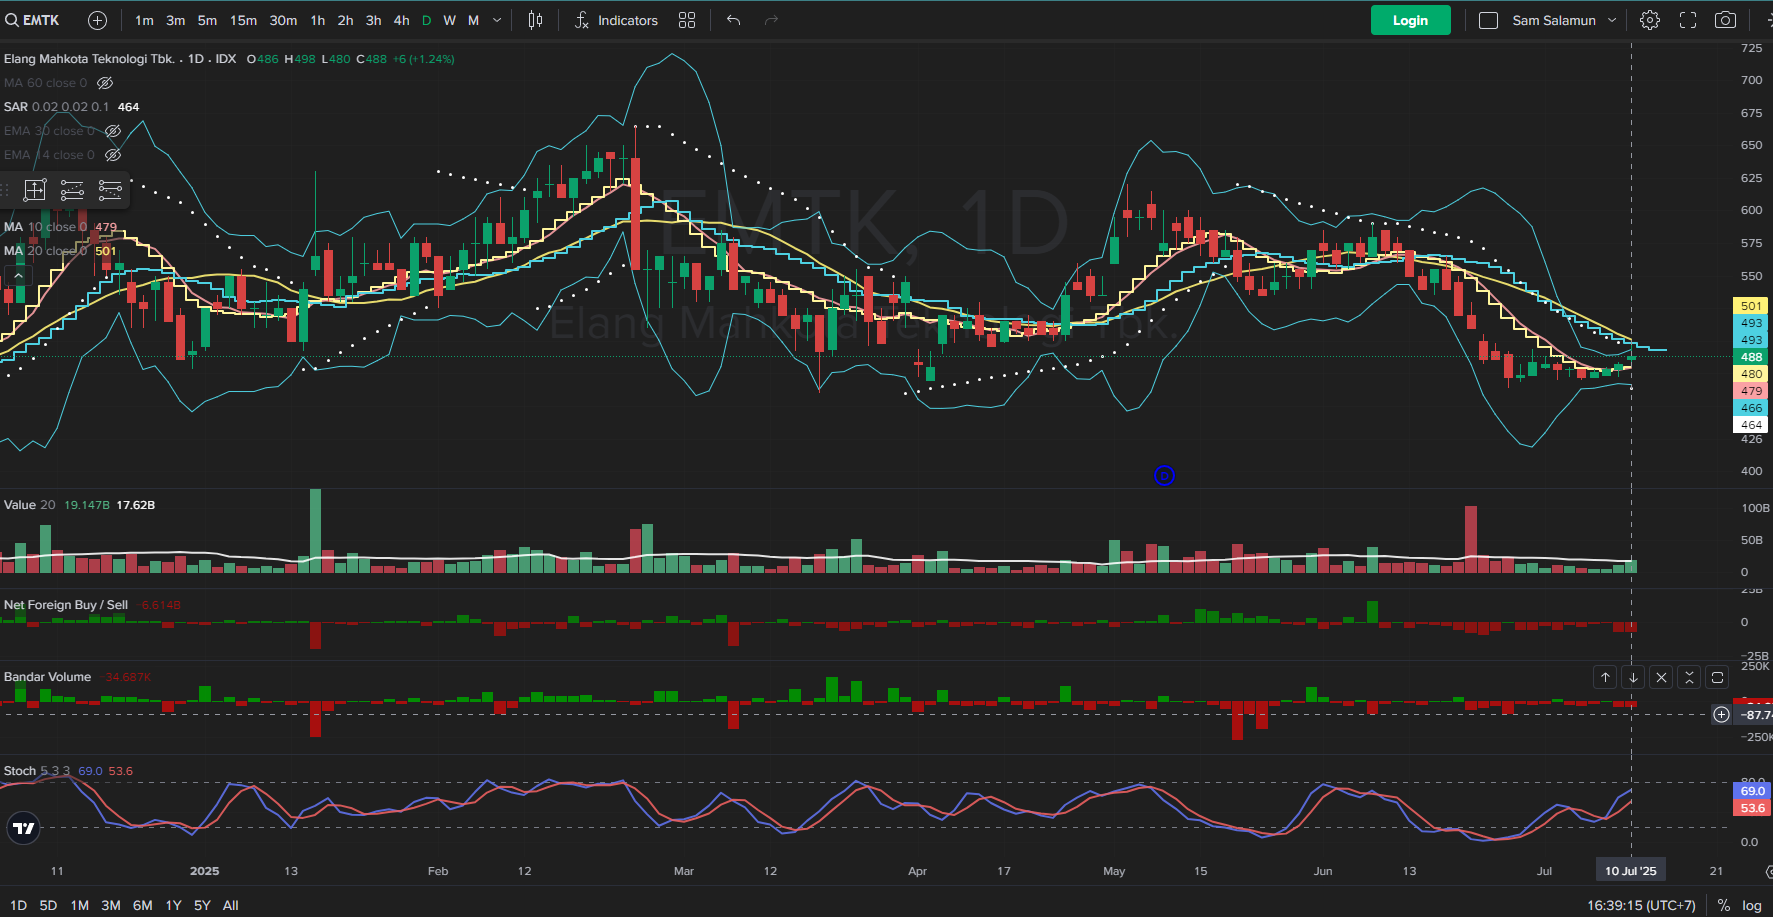This screenshot has width=1773, height=917.
Task: Select the Net Foreign Buy / Sell legend
Action: pyautogui.click(x=92, y=605)
